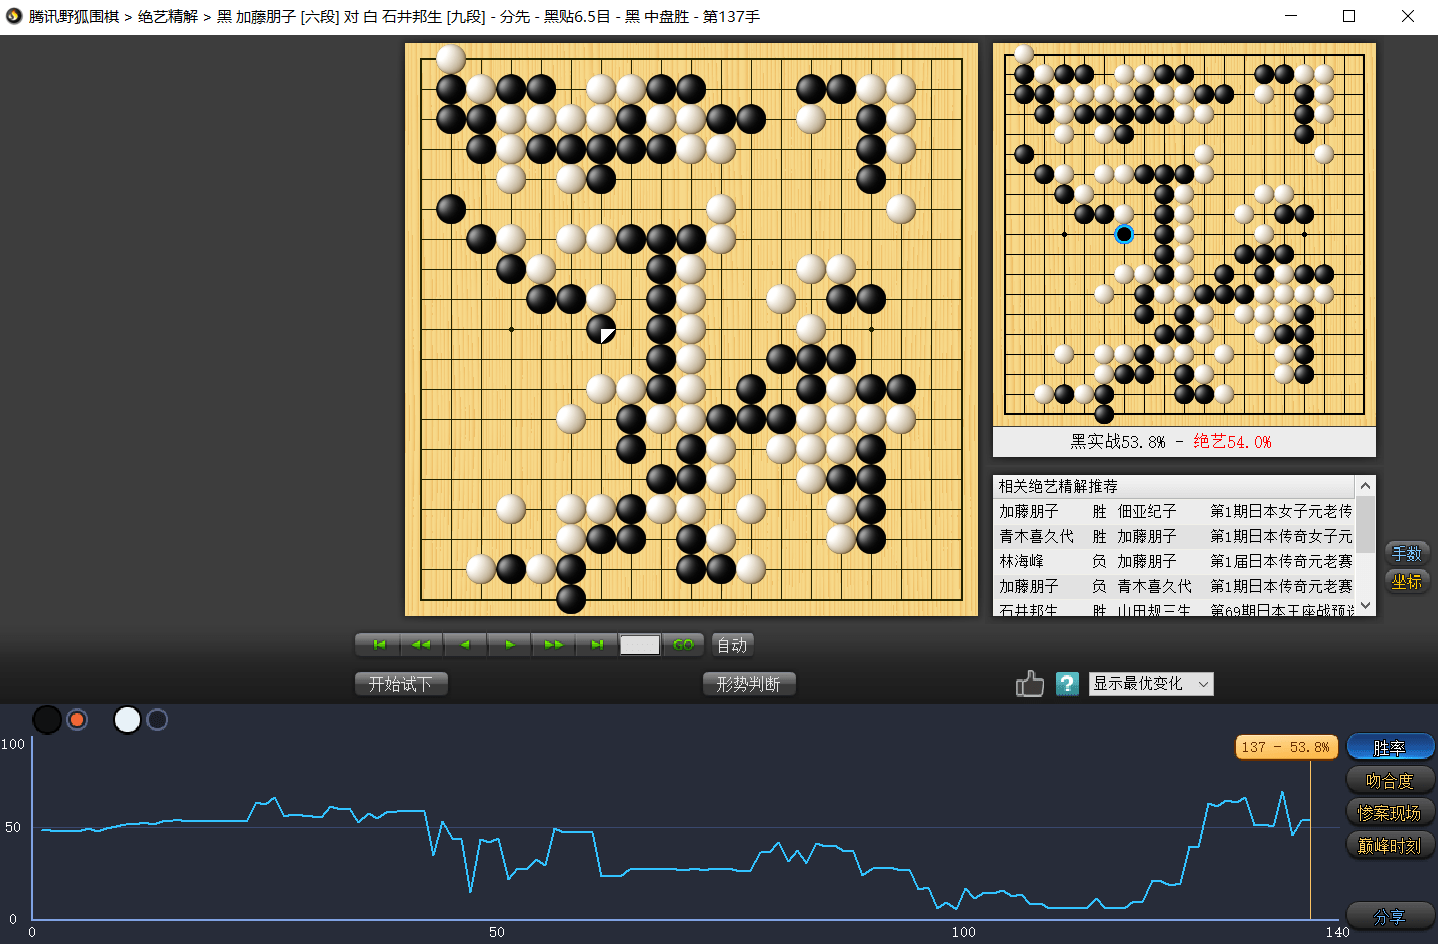The width and height of the screenshot is (1438, 944).
Task: Click the 形势判断 button
Action: tap(749, 684)
